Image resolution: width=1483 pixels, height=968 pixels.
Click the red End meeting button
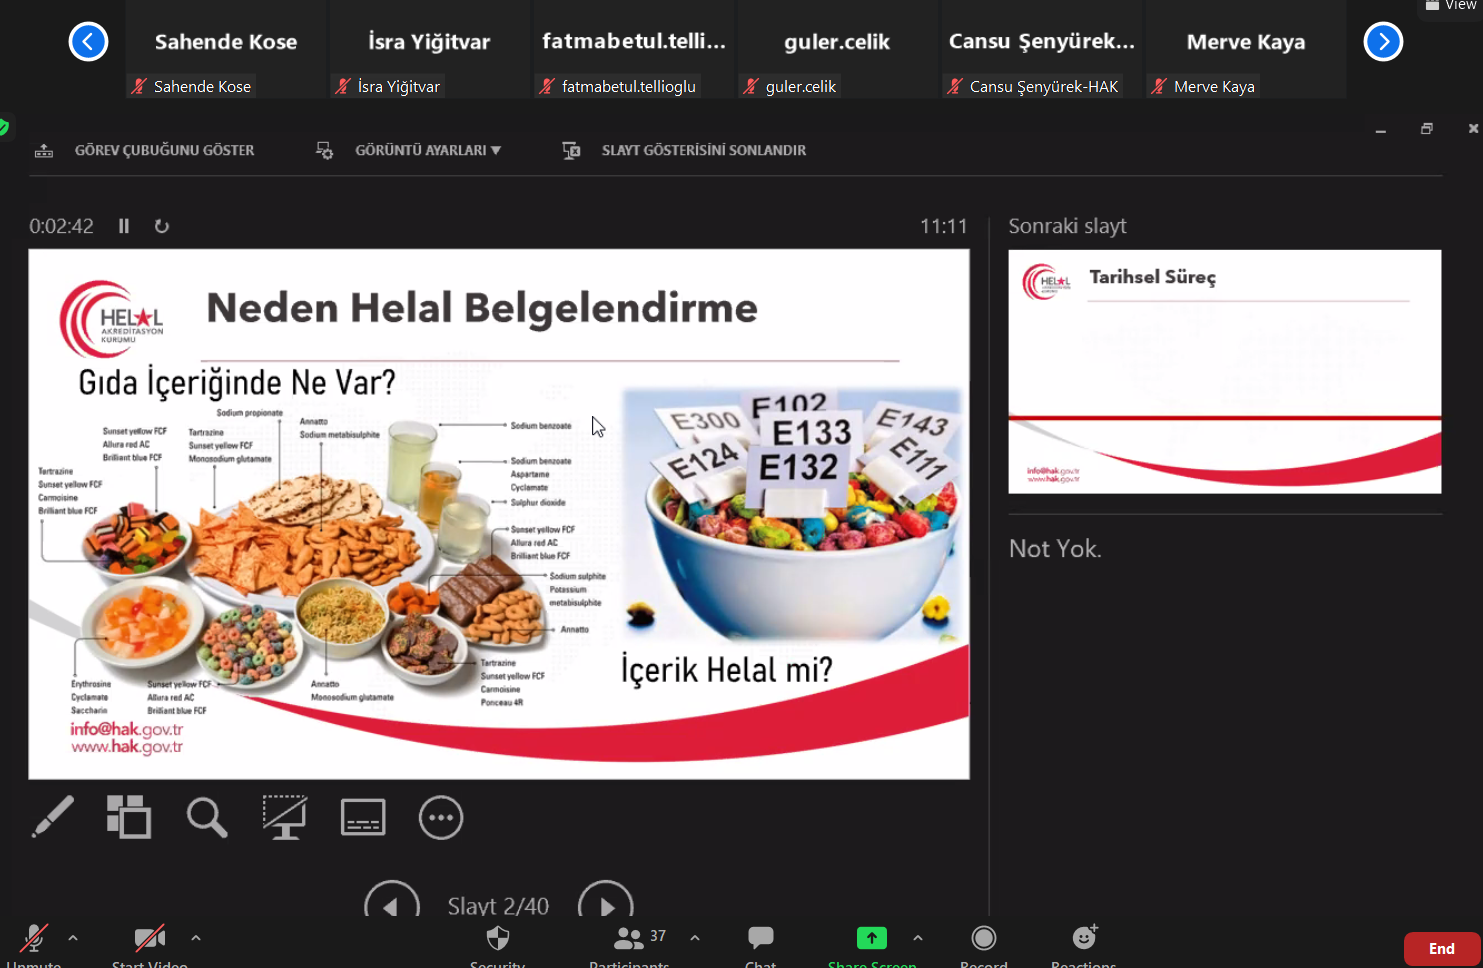tap(1441, 949)
